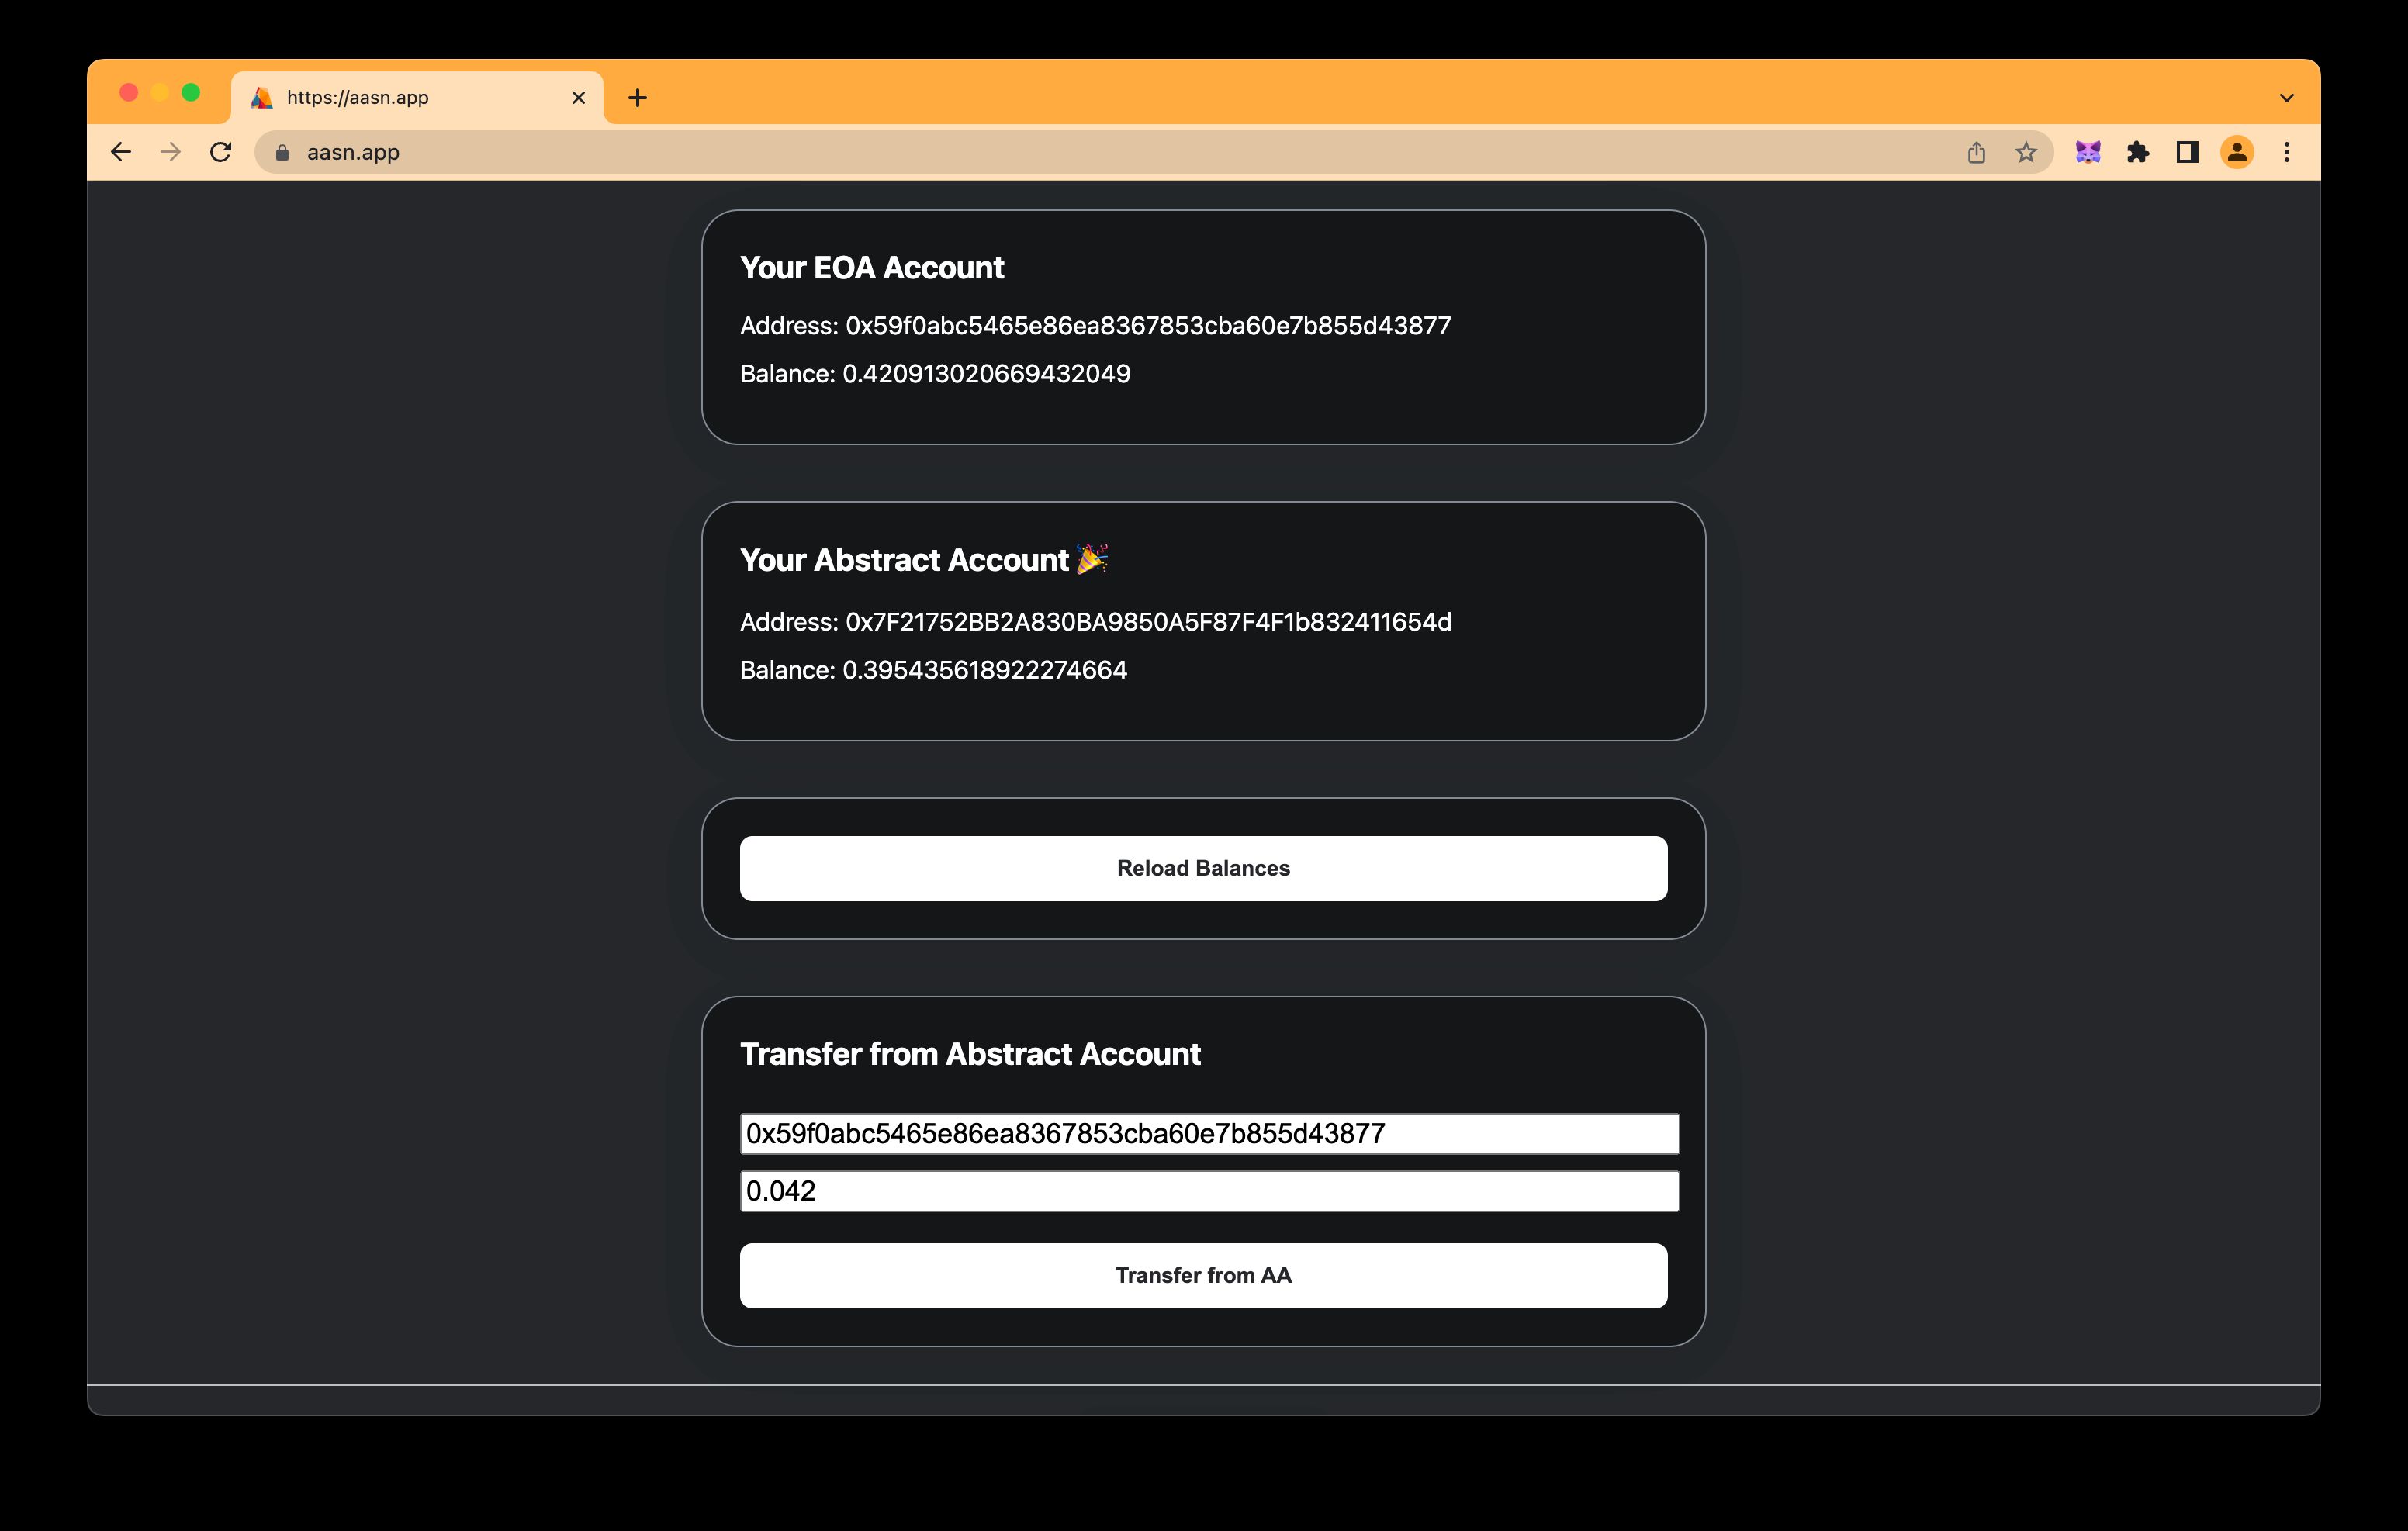View site info via the lock icon
This screenshot has height=1531, width=2408.
(282, 152)
